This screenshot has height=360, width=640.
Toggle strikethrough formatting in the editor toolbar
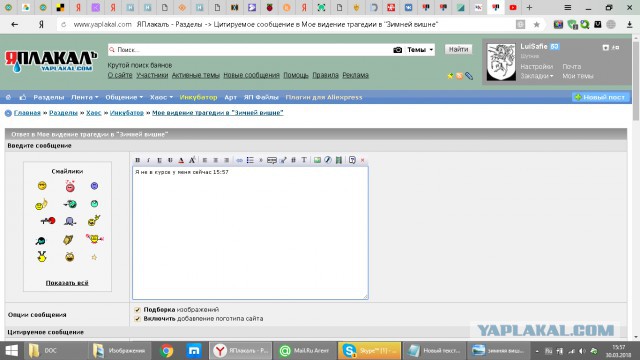click(170, 160)
